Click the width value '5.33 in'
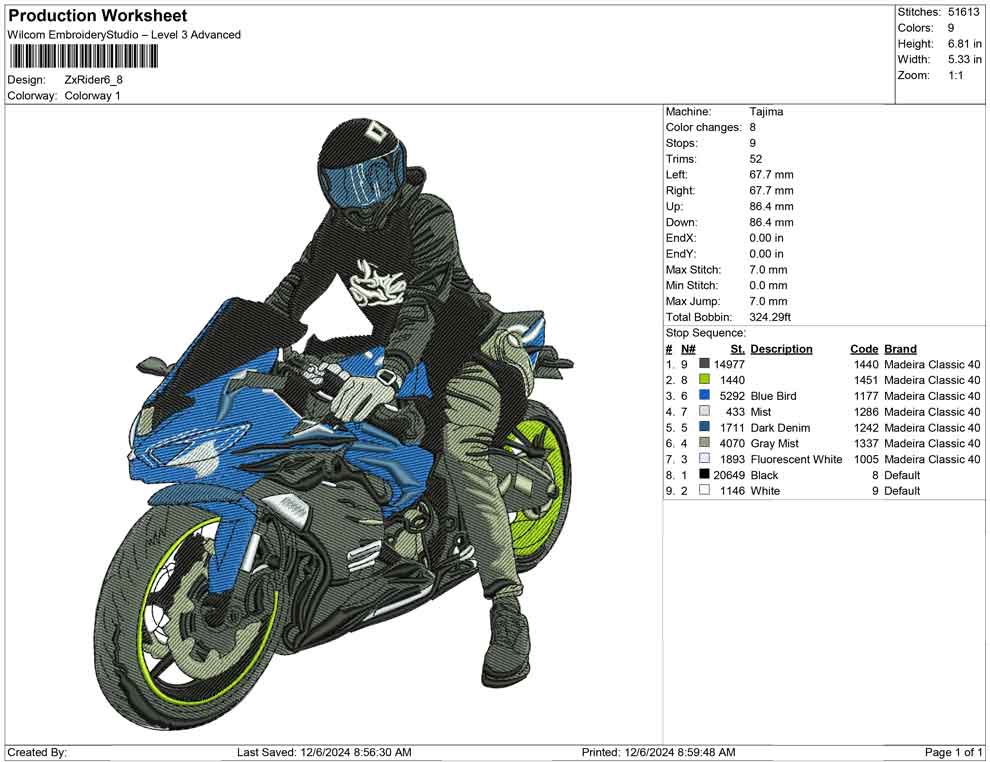Image resolution: width=990 pixels, height=762 pixels. click(965, 59)
